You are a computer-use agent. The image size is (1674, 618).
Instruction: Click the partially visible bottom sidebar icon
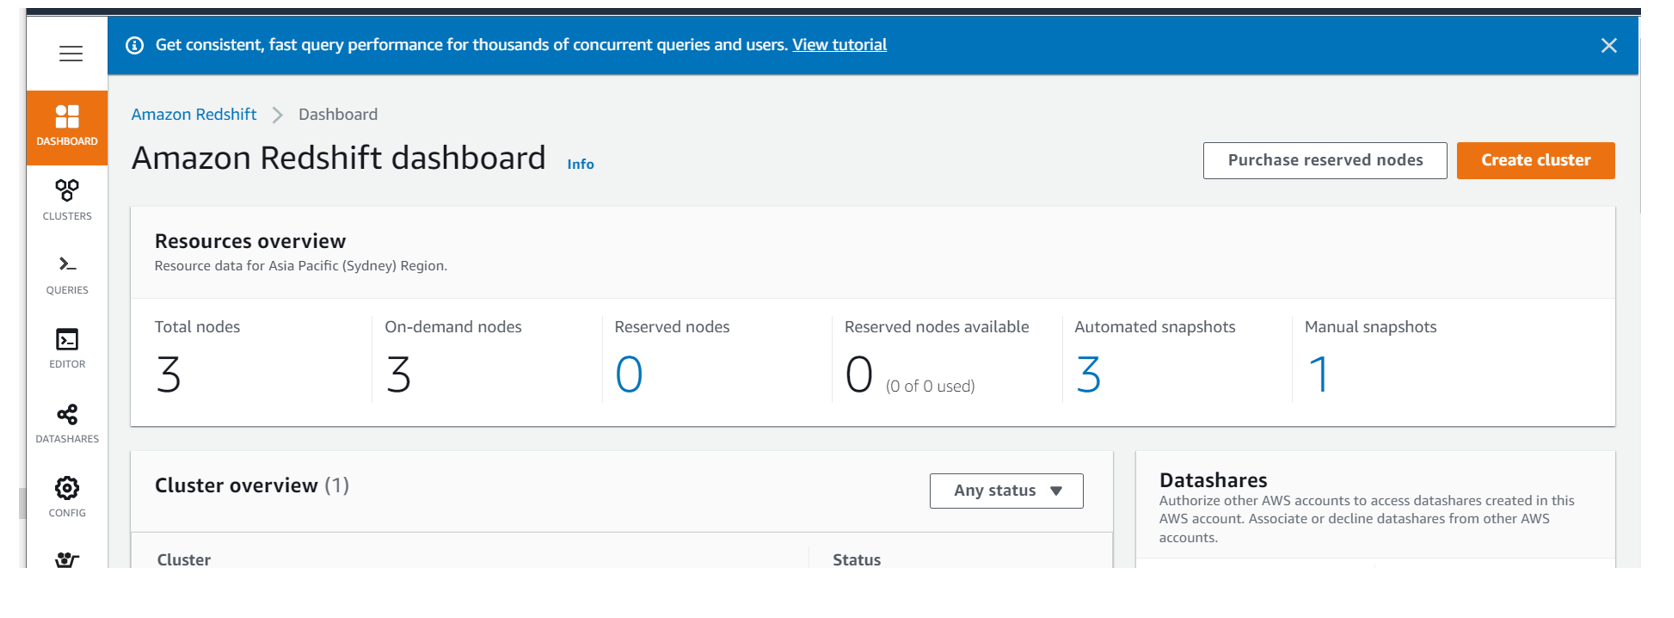(67, 559)
